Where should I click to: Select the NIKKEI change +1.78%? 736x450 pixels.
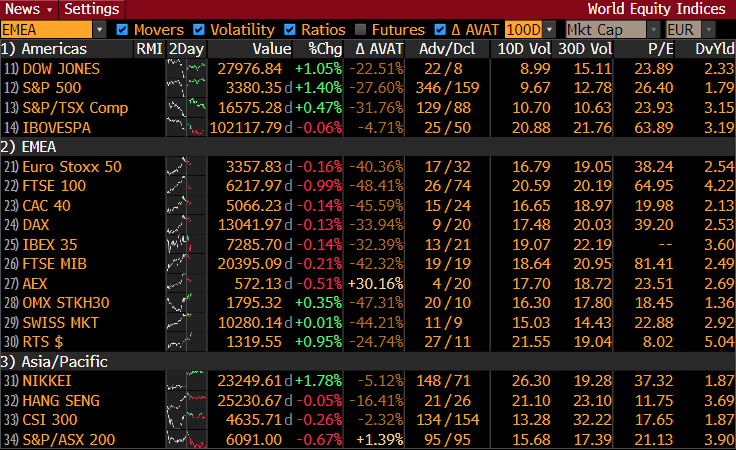[319, 381]
